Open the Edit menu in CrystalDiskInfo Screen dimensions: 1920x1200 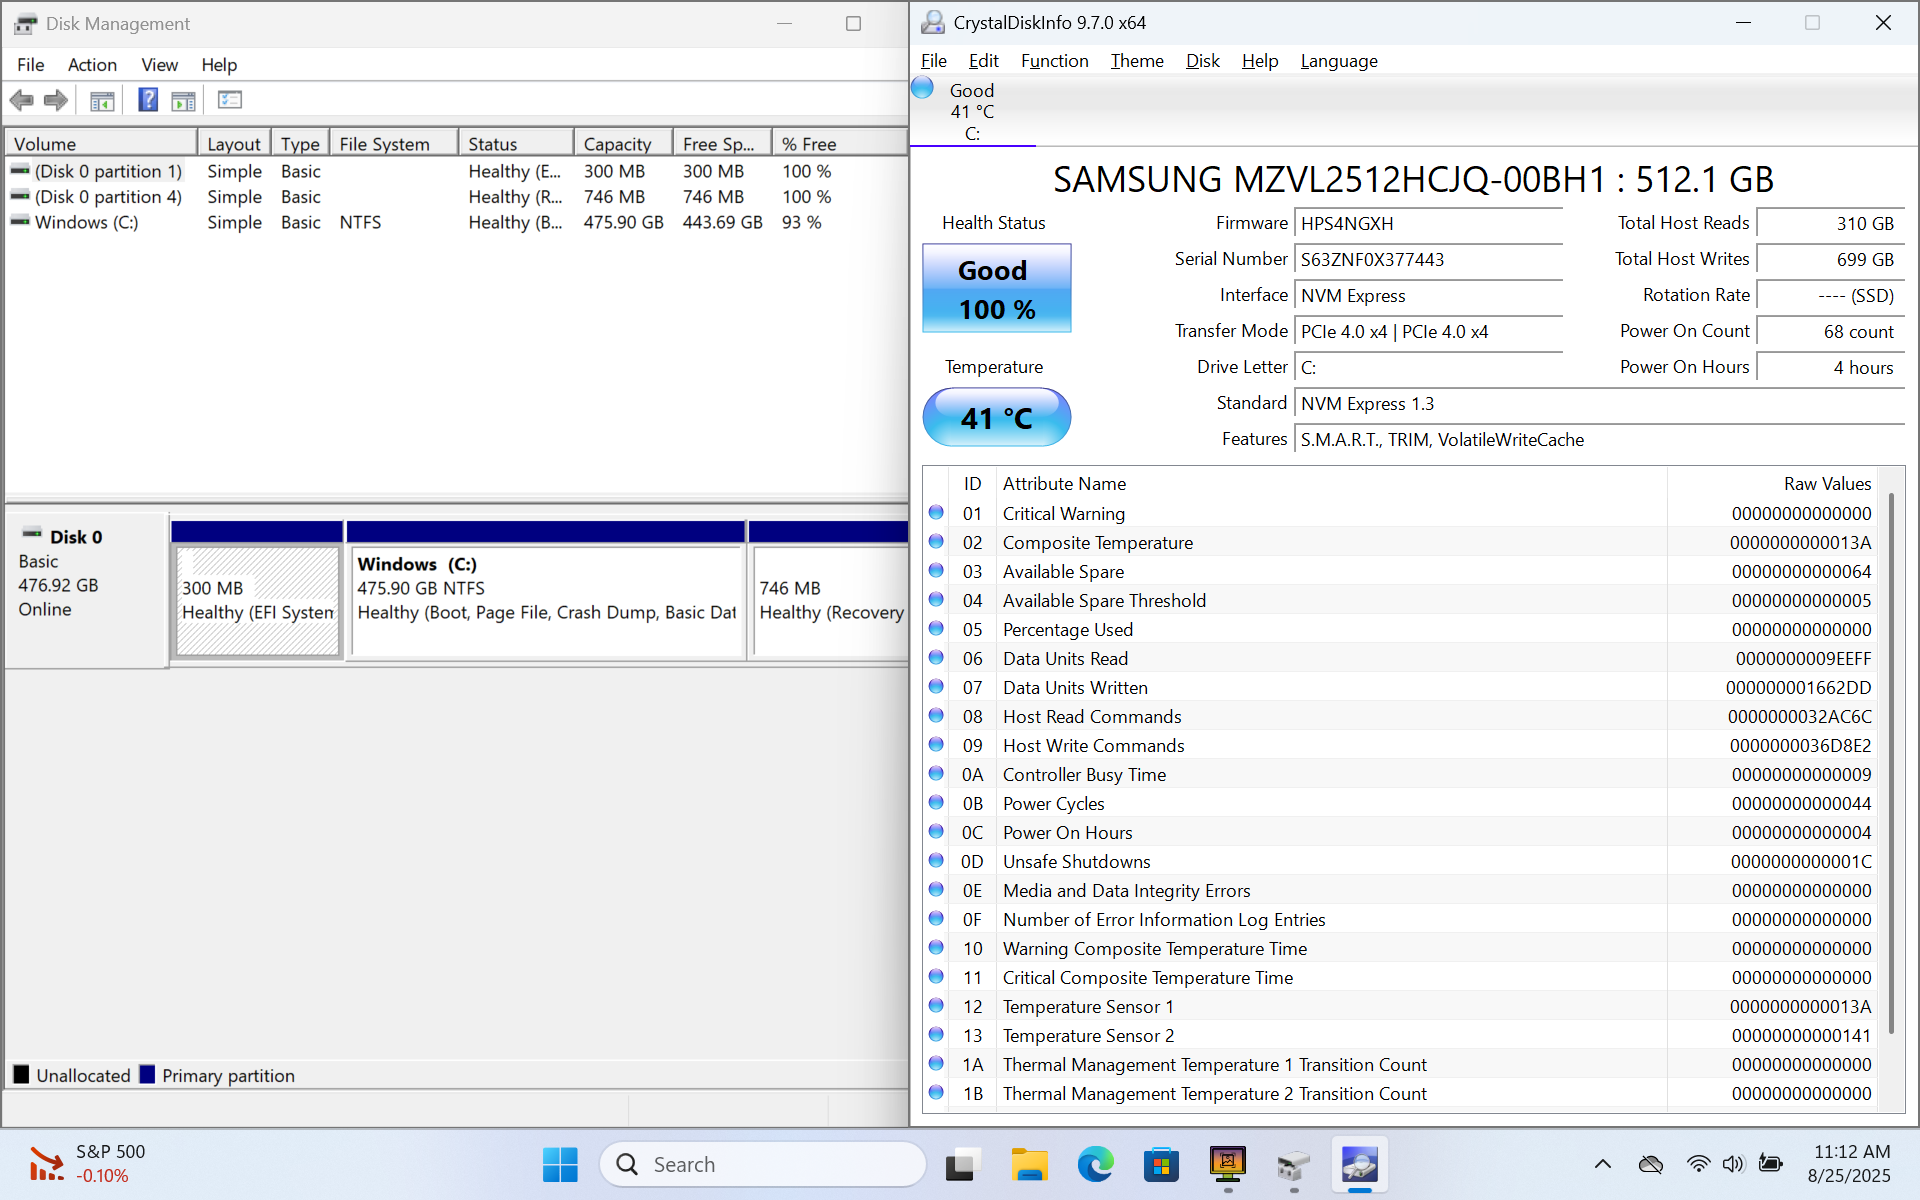point(984,61)
